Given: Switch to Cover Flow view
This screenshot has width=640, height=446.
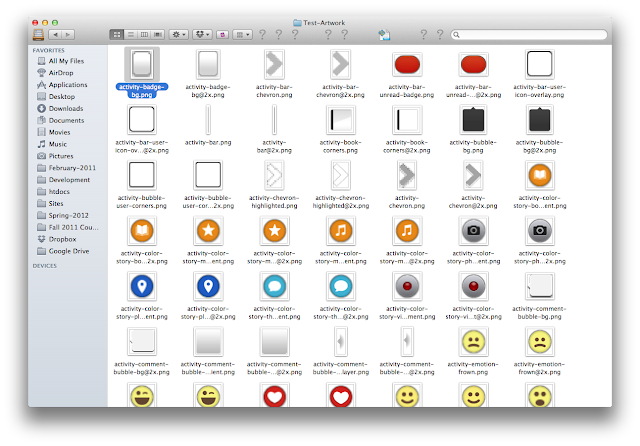Looking at the screenshot, I should pos(158,35).
